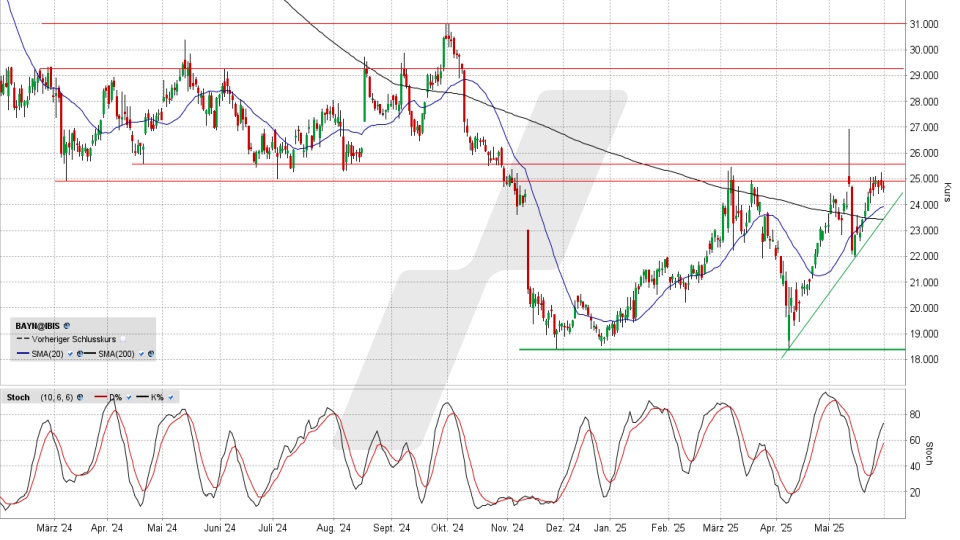Click the 27.000 price axis label

point(924,127)
